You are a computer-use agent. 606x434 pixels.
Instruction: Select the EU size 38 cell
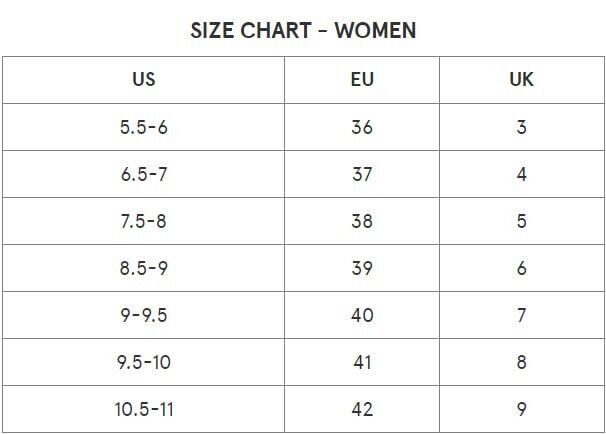[362, 221]
